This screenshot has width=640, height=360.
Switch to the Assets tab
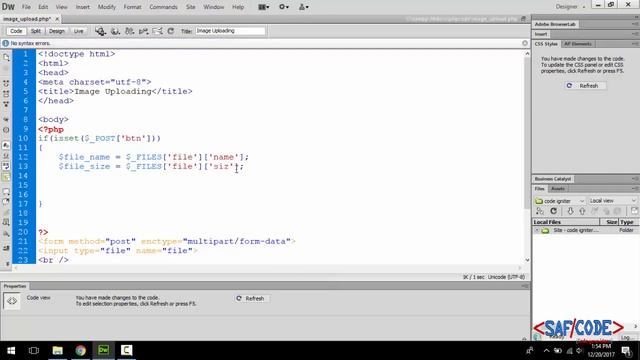point(558,189)
